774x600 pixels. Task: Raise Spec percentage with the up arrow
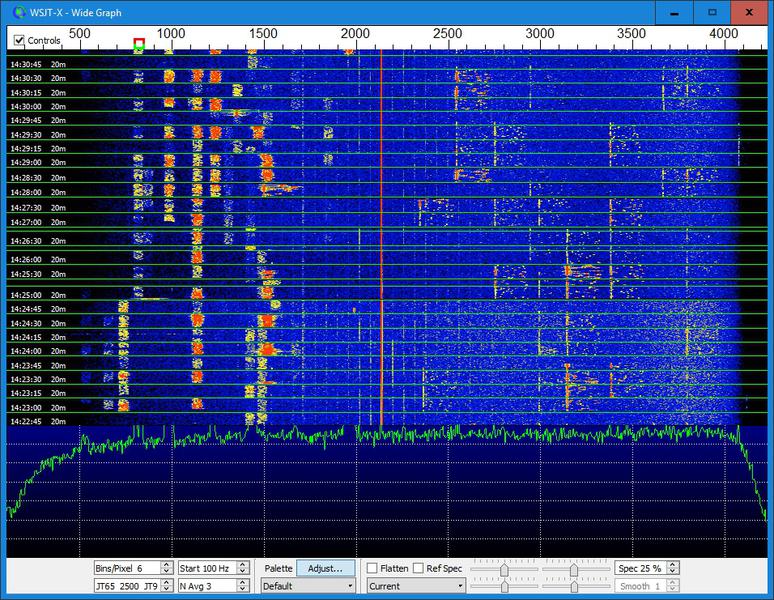(672, 564)
